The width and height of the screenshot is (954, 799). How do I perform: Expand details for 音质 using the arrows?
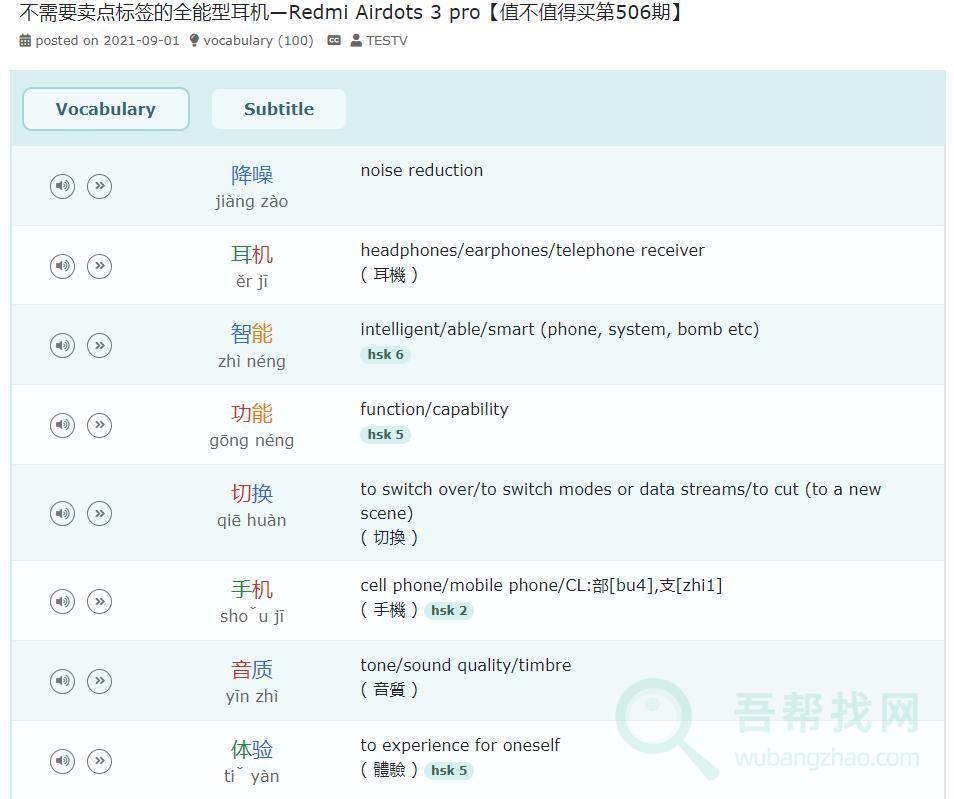pyautogui.click(x=99, y=681)
